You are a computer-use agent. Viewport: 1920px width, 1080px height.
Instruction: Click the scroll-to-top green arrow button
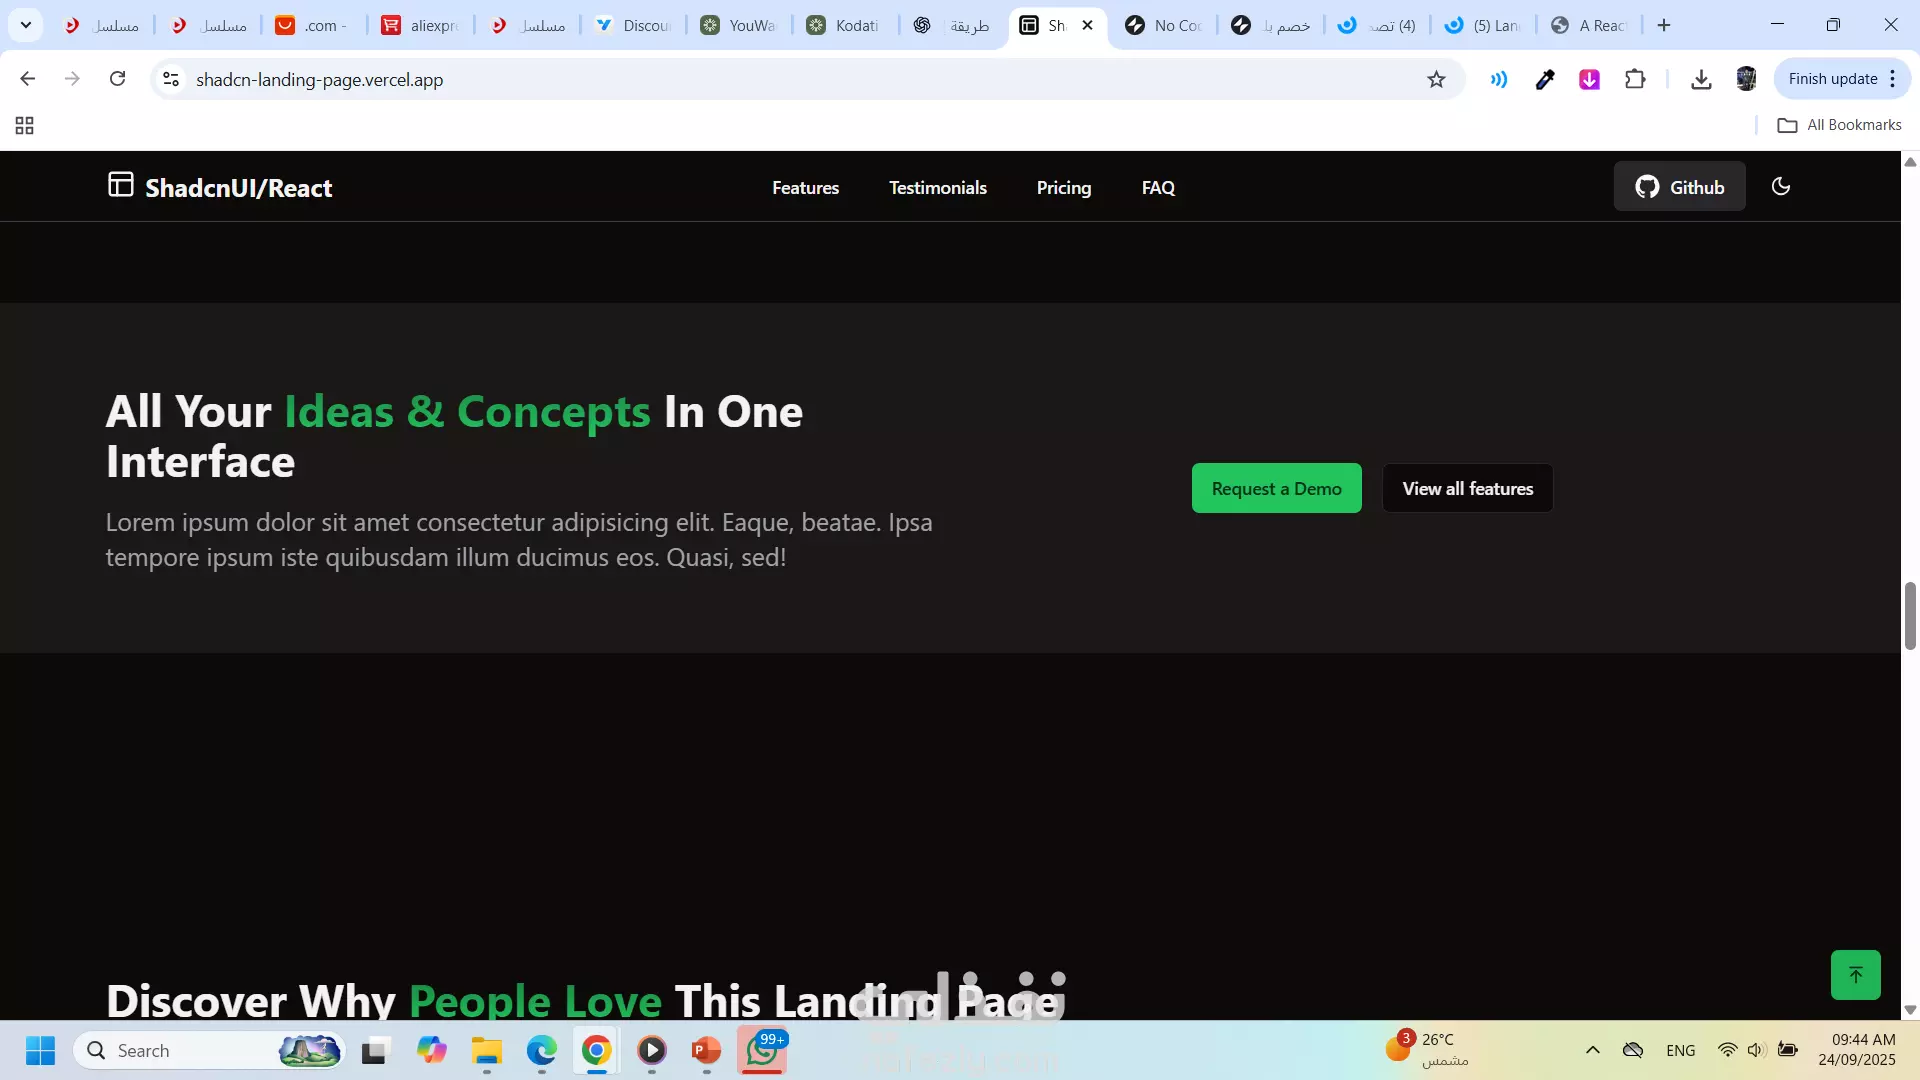click(1855, 975)
